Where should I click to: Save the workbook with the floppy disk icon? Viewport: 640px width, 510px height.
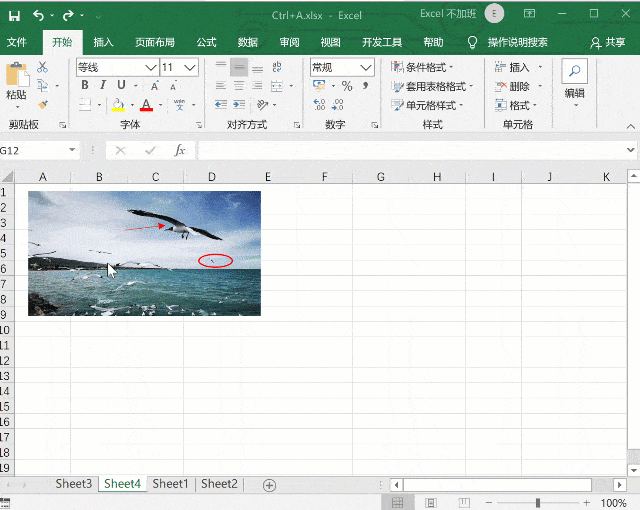click(14, 16)
